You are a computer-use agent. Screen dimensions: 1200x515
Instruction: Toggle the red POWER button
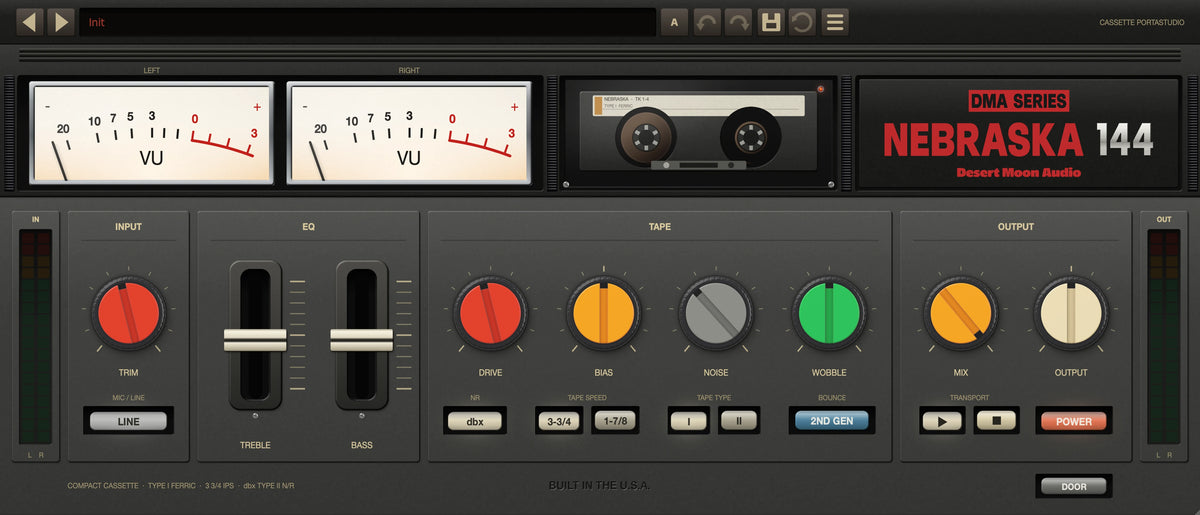[x=1074, y=421]
